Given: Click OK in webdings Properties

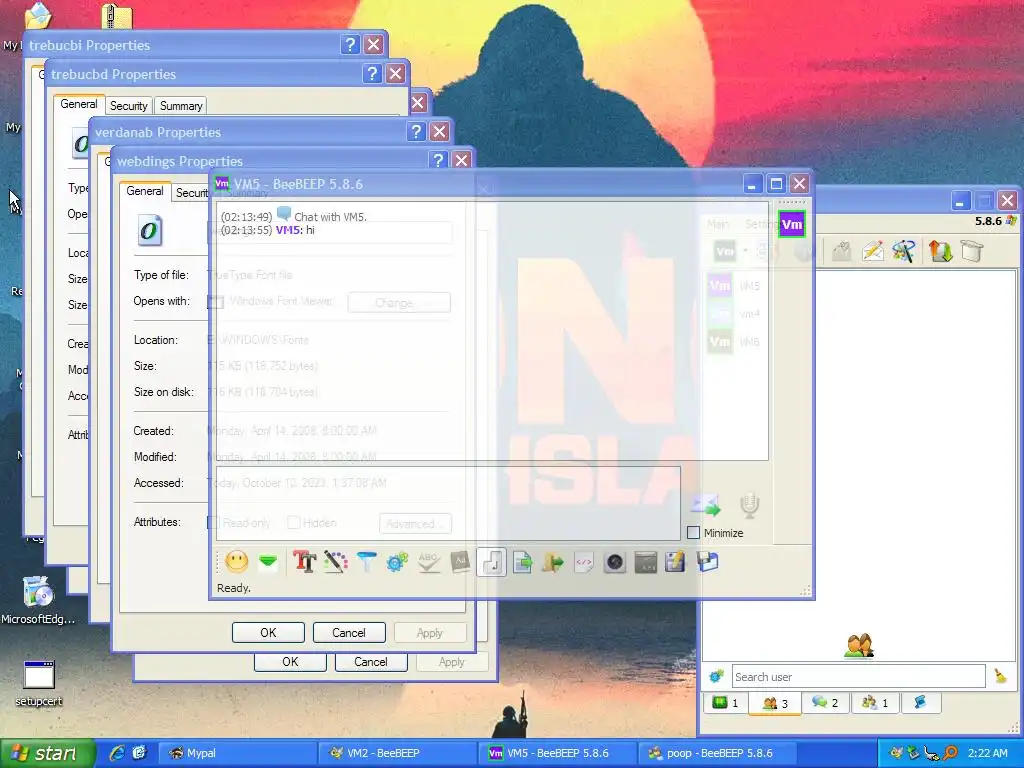Looking at the screenshot, I should (268, 633).
